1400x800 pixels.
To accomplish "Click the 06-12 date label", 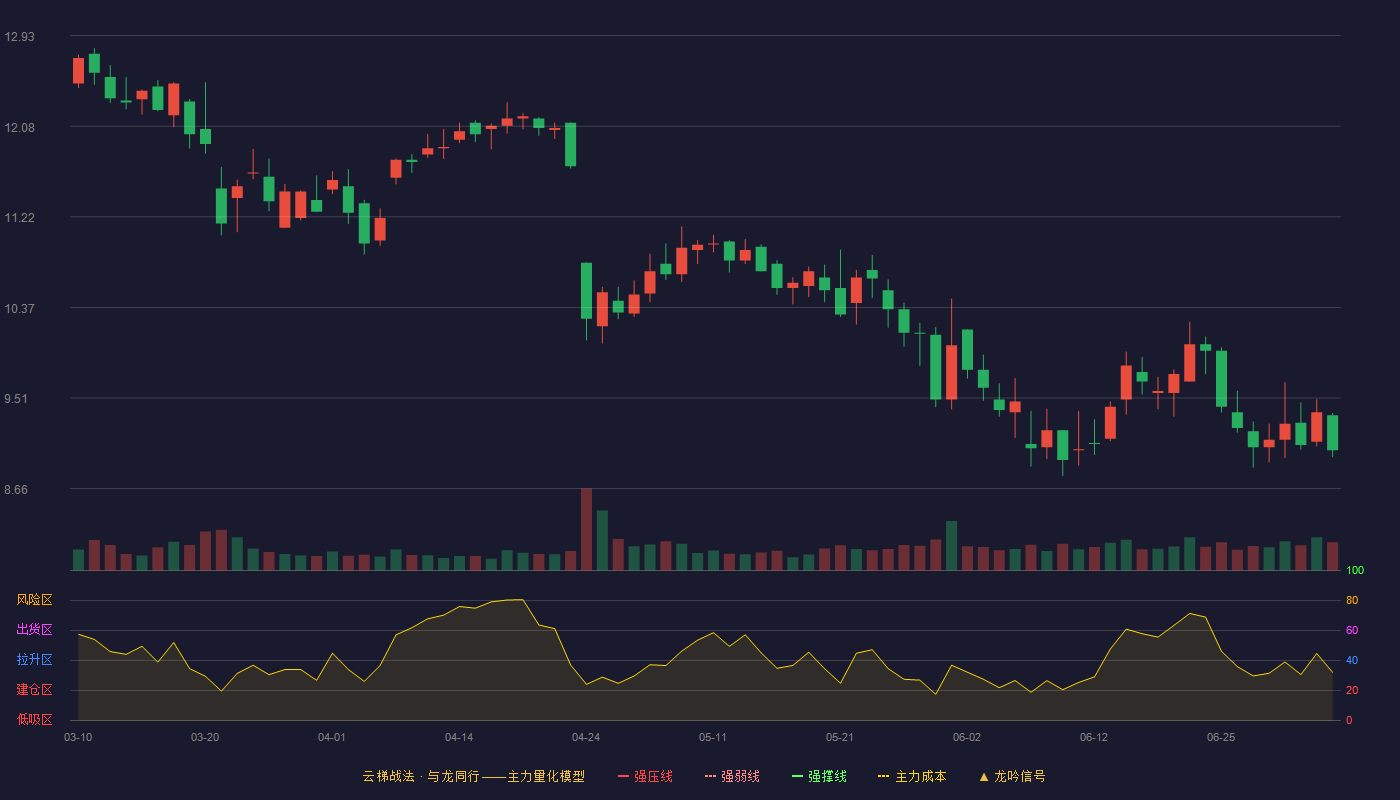I will click(x=1094, y=737).
